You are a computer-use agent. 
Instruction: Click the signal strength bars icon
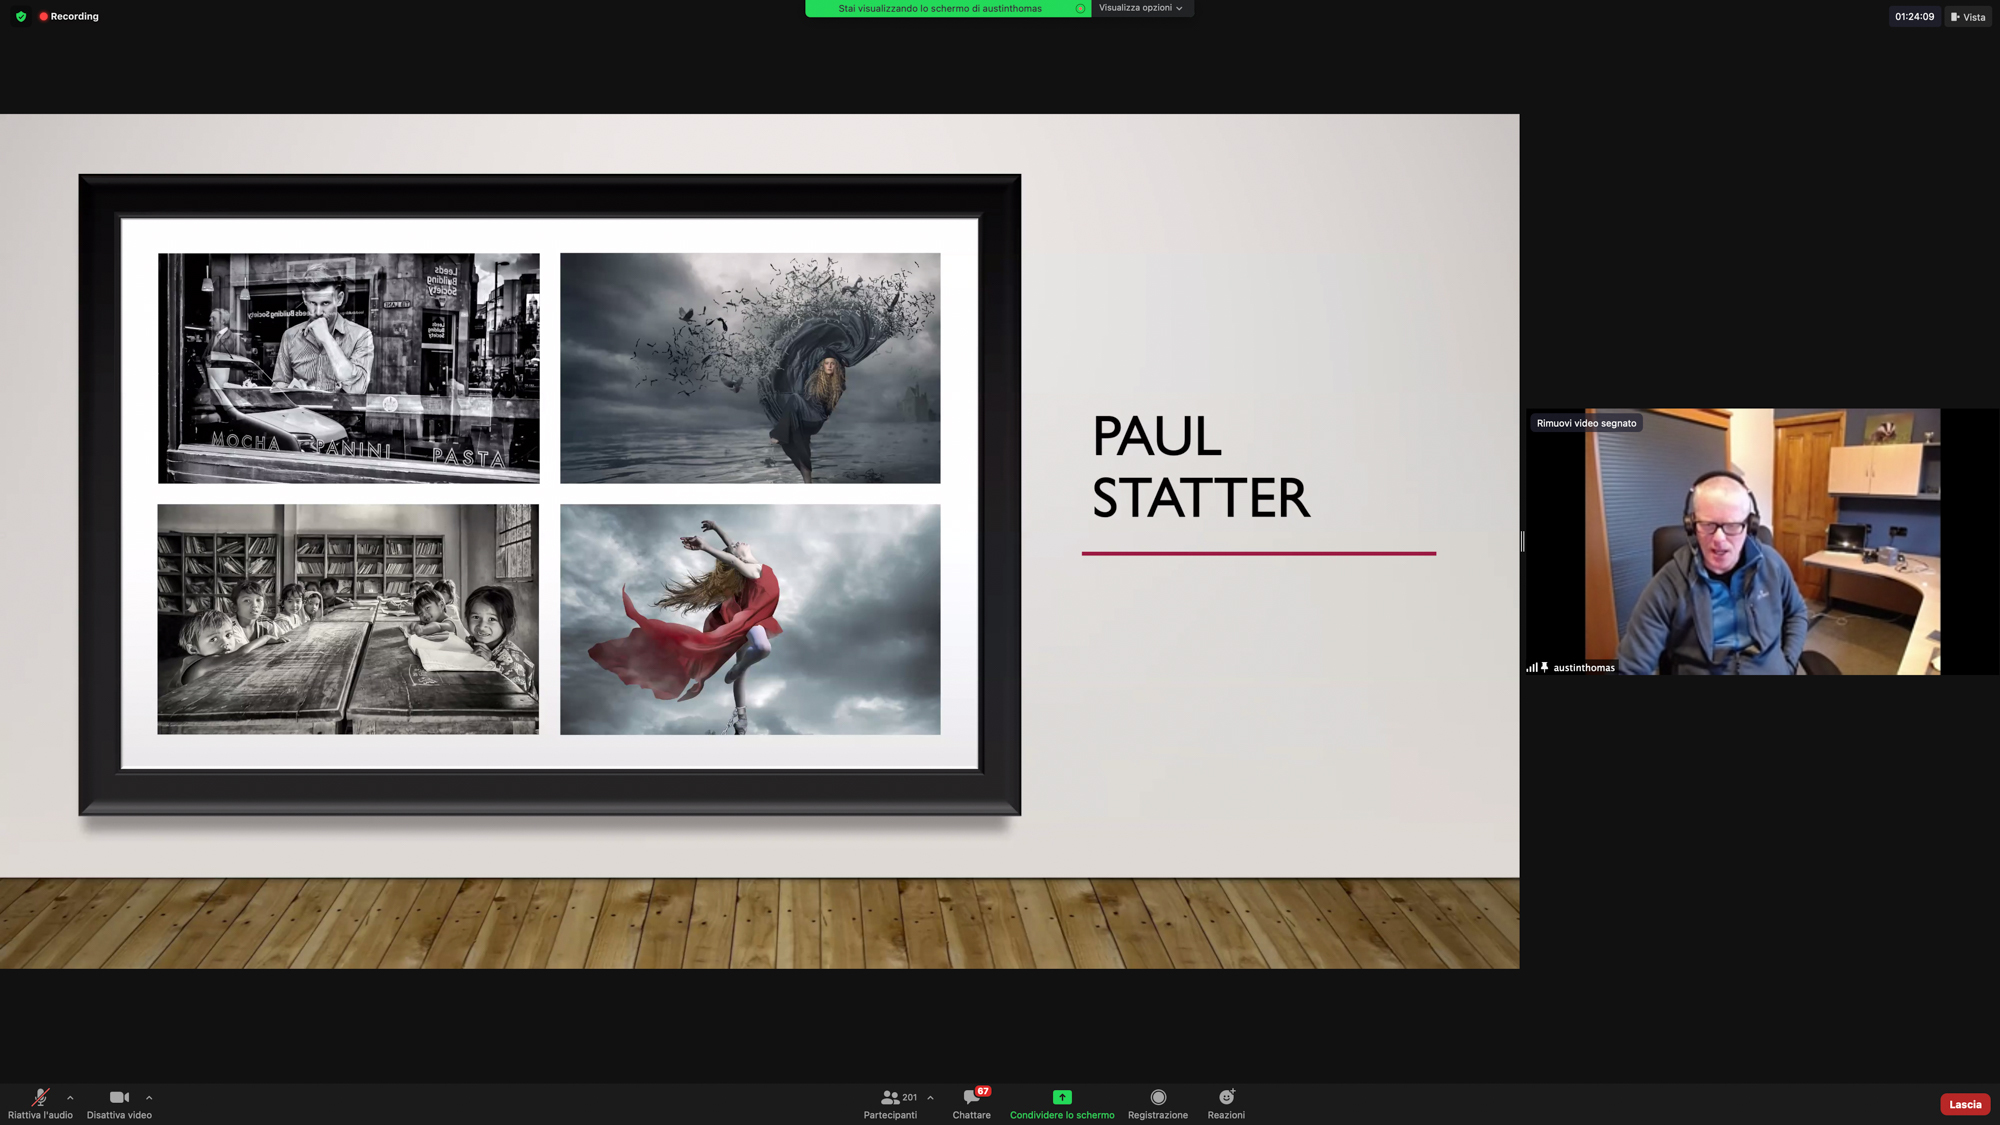tap(1531, 667)
